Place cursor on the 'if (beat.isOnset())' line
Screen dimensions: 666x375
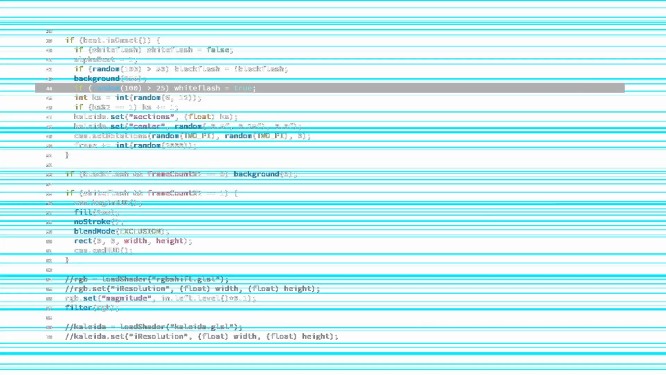[x=113, y=40]
